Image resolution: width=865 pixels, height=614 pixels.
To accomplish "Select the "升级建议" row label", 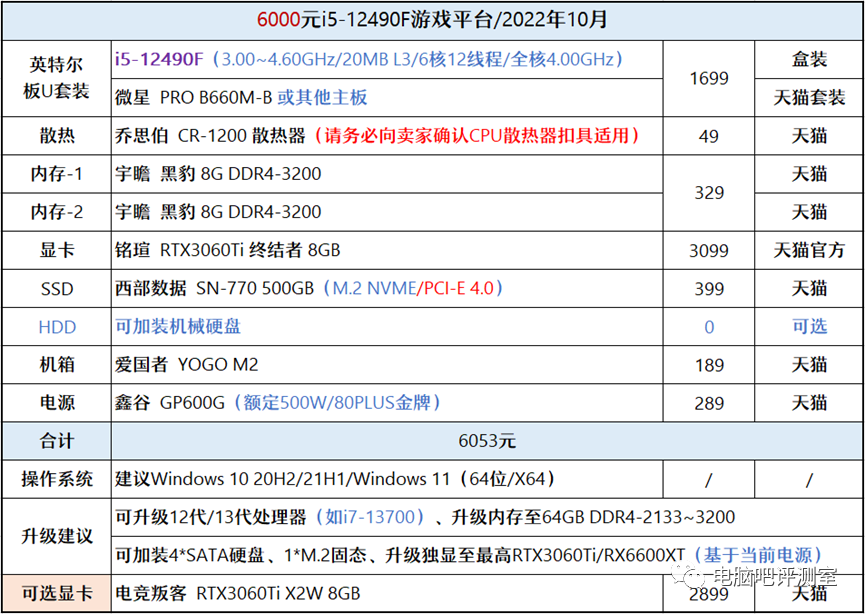I will click(x=56, y=536).
